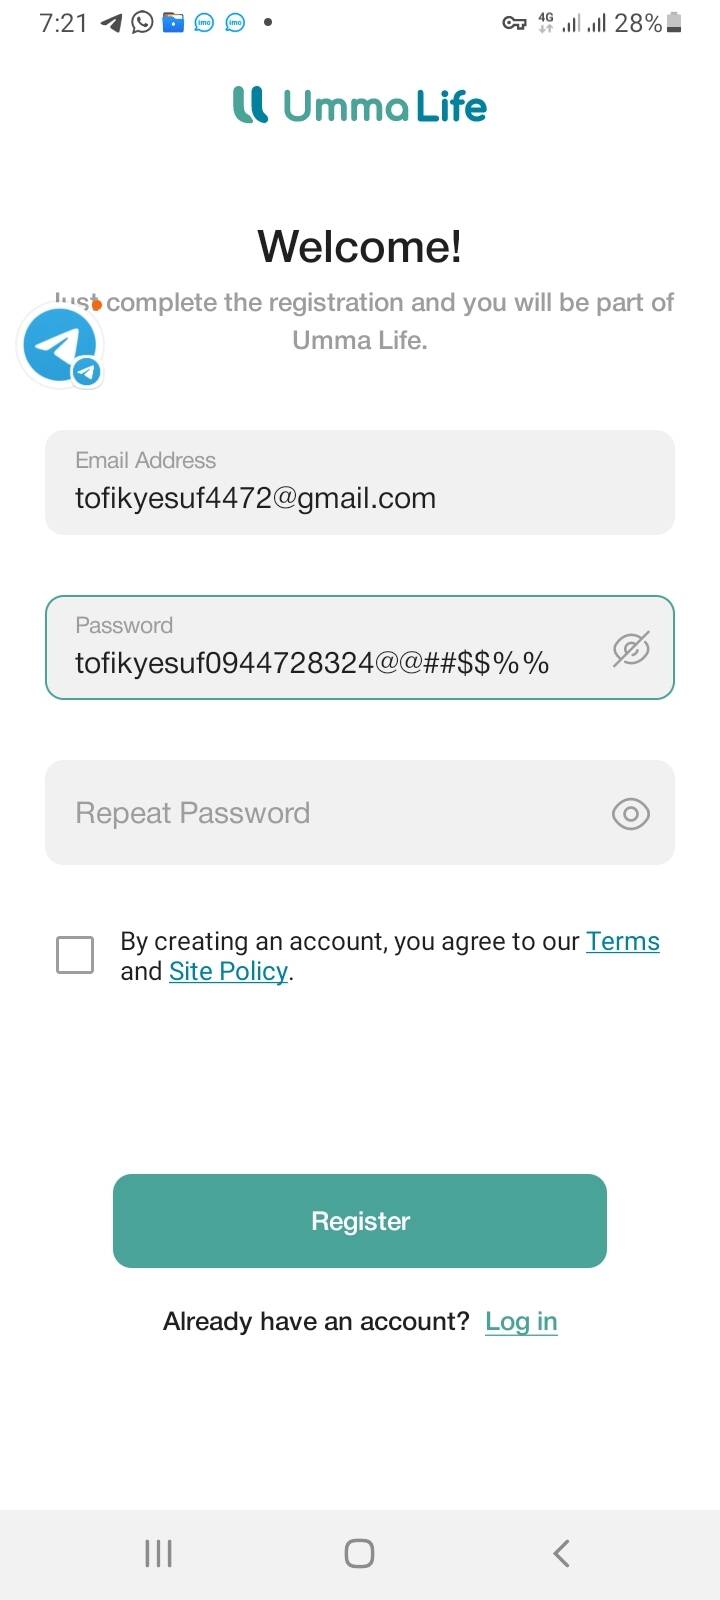Go to Log in
Screen dimensions: 720x1600
click(521, 1322)
